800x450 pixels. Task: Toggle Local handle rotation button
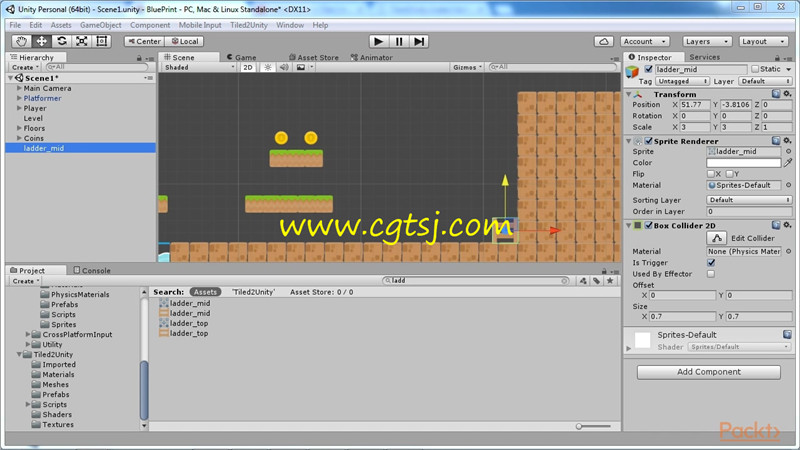point(185,41)
